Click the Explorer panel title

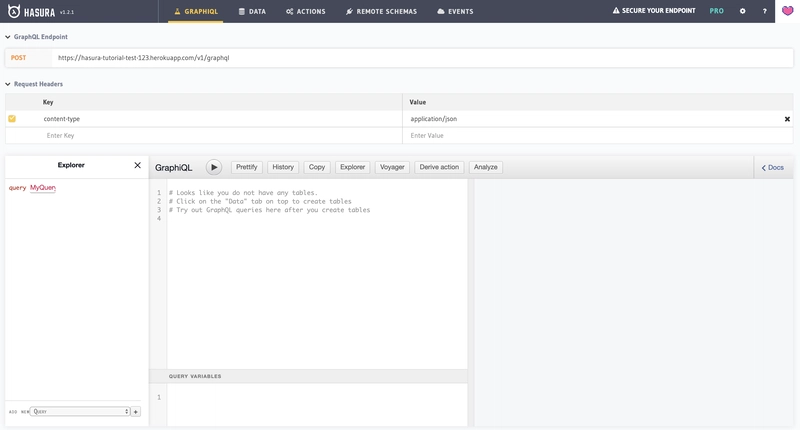tap(71, 165)
